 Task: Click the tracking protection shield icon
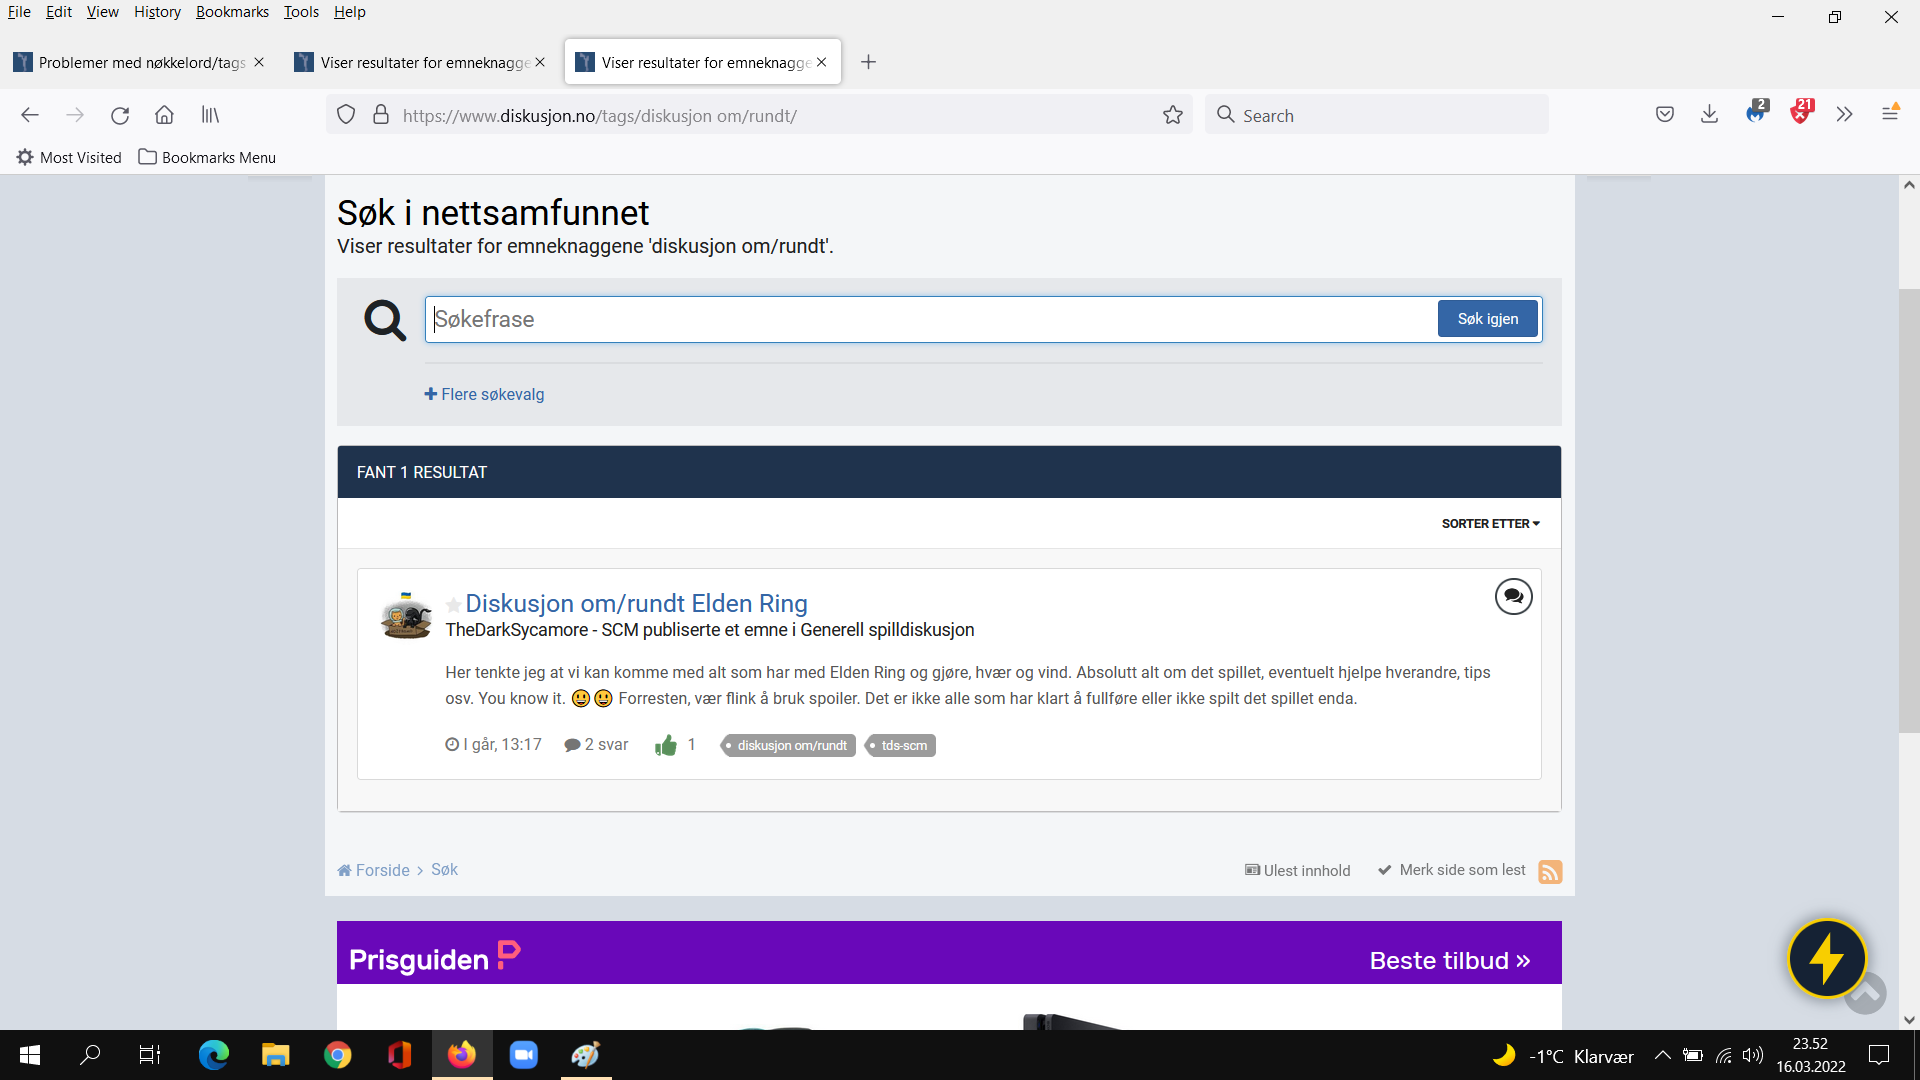point(346,115)
